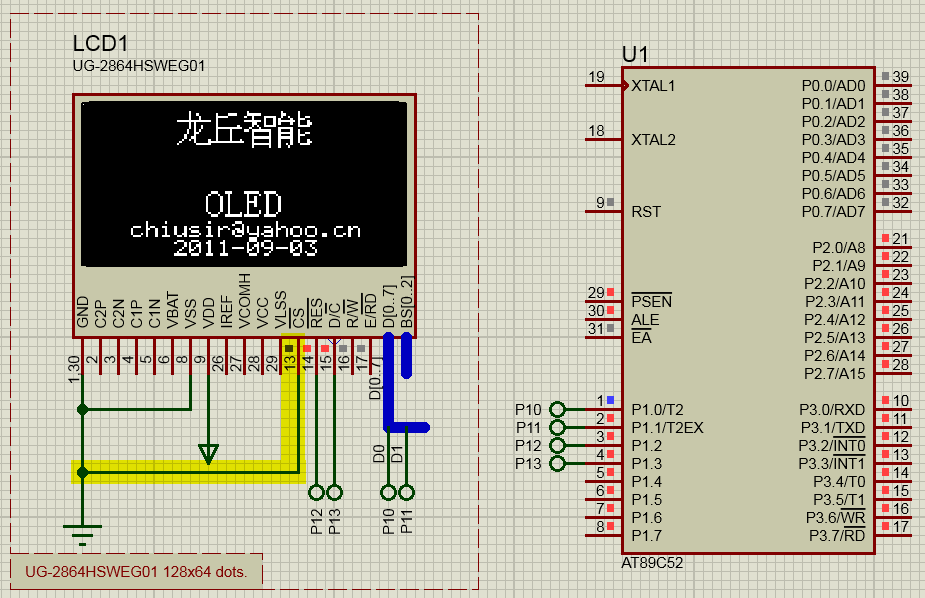Select the XTAL2 pin label on U1
The width and height of the screenshot is (925, 598).
click(x=654, y=140)
